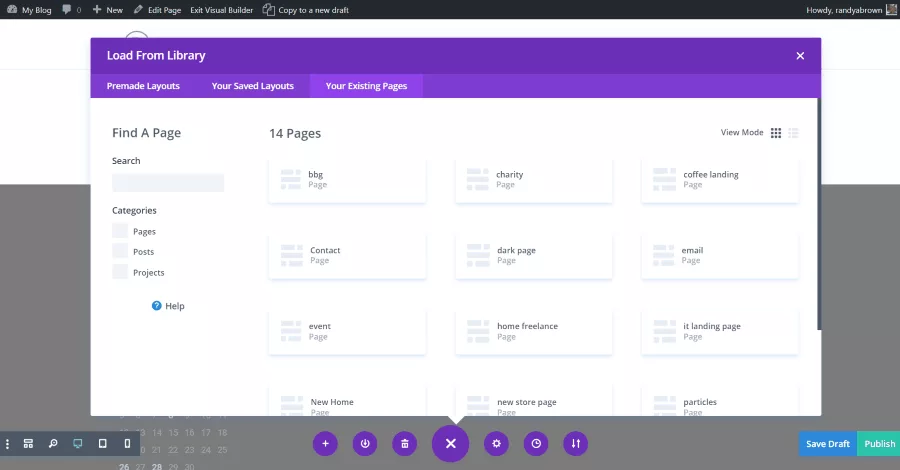900x470 pixels.
Task: Click the charity card's layout icon
Action: (478, 179)
